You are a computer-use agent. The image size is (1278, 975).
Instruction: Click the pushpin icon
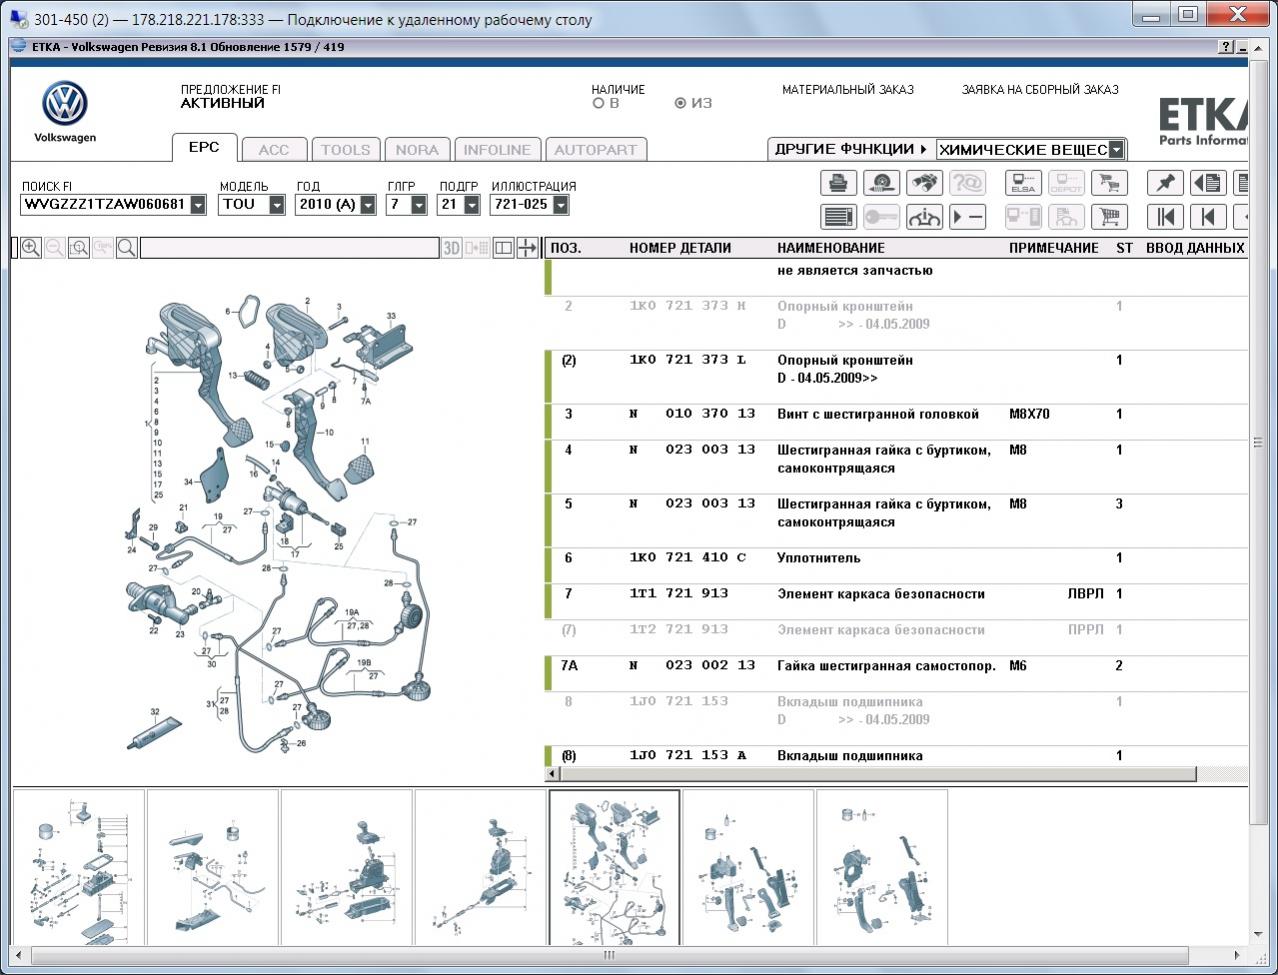click(x=1165, y=183)
